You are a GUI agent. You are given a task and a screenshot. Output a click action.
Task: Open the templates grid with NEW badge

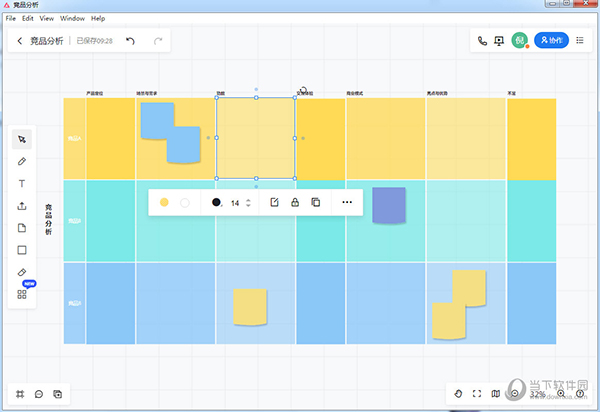point(22,294)
